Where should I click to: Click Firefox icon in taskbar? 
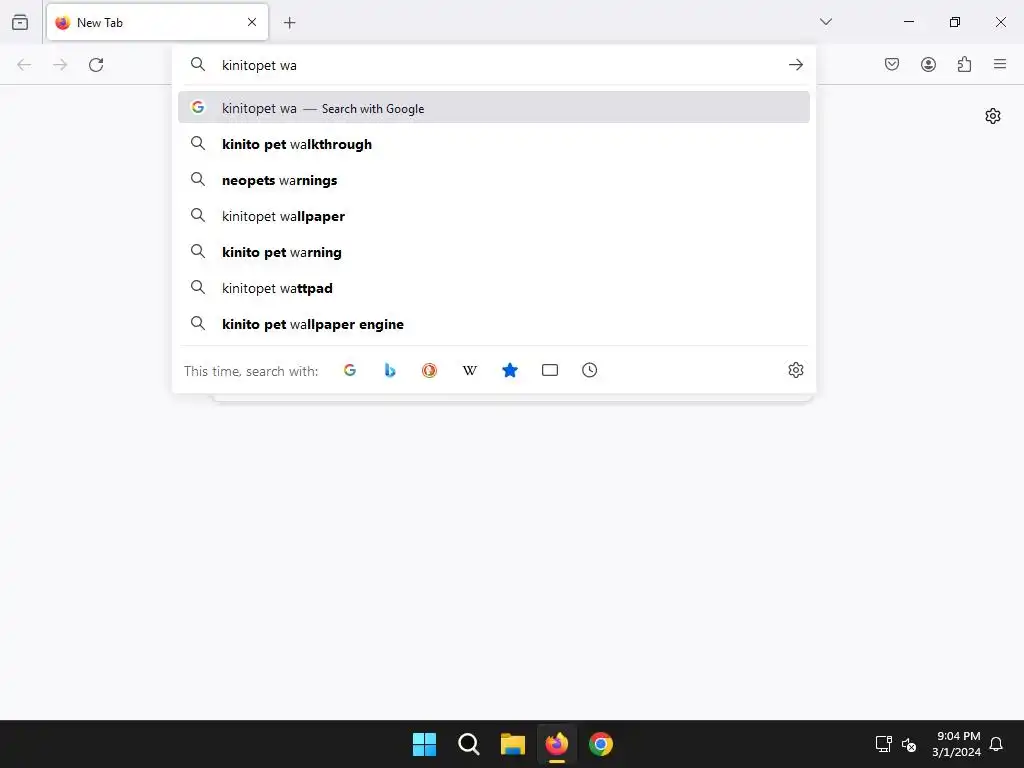[556, 744]
